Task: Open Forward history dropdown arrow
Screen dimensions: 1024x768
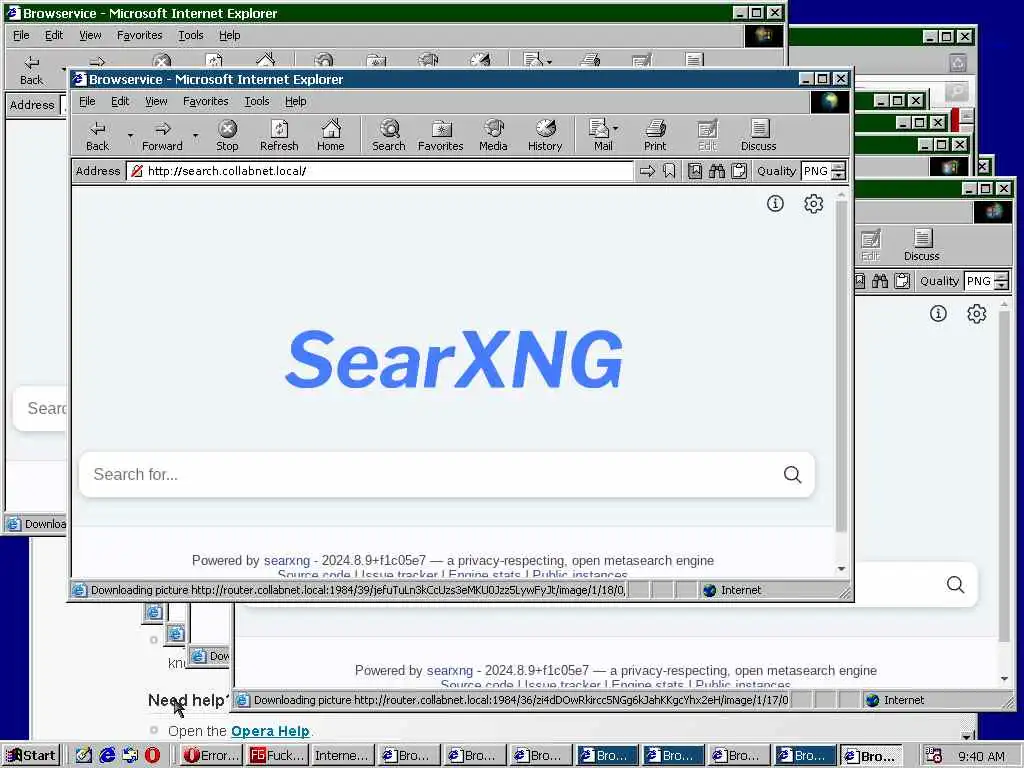Action: [x=195, y=136]
